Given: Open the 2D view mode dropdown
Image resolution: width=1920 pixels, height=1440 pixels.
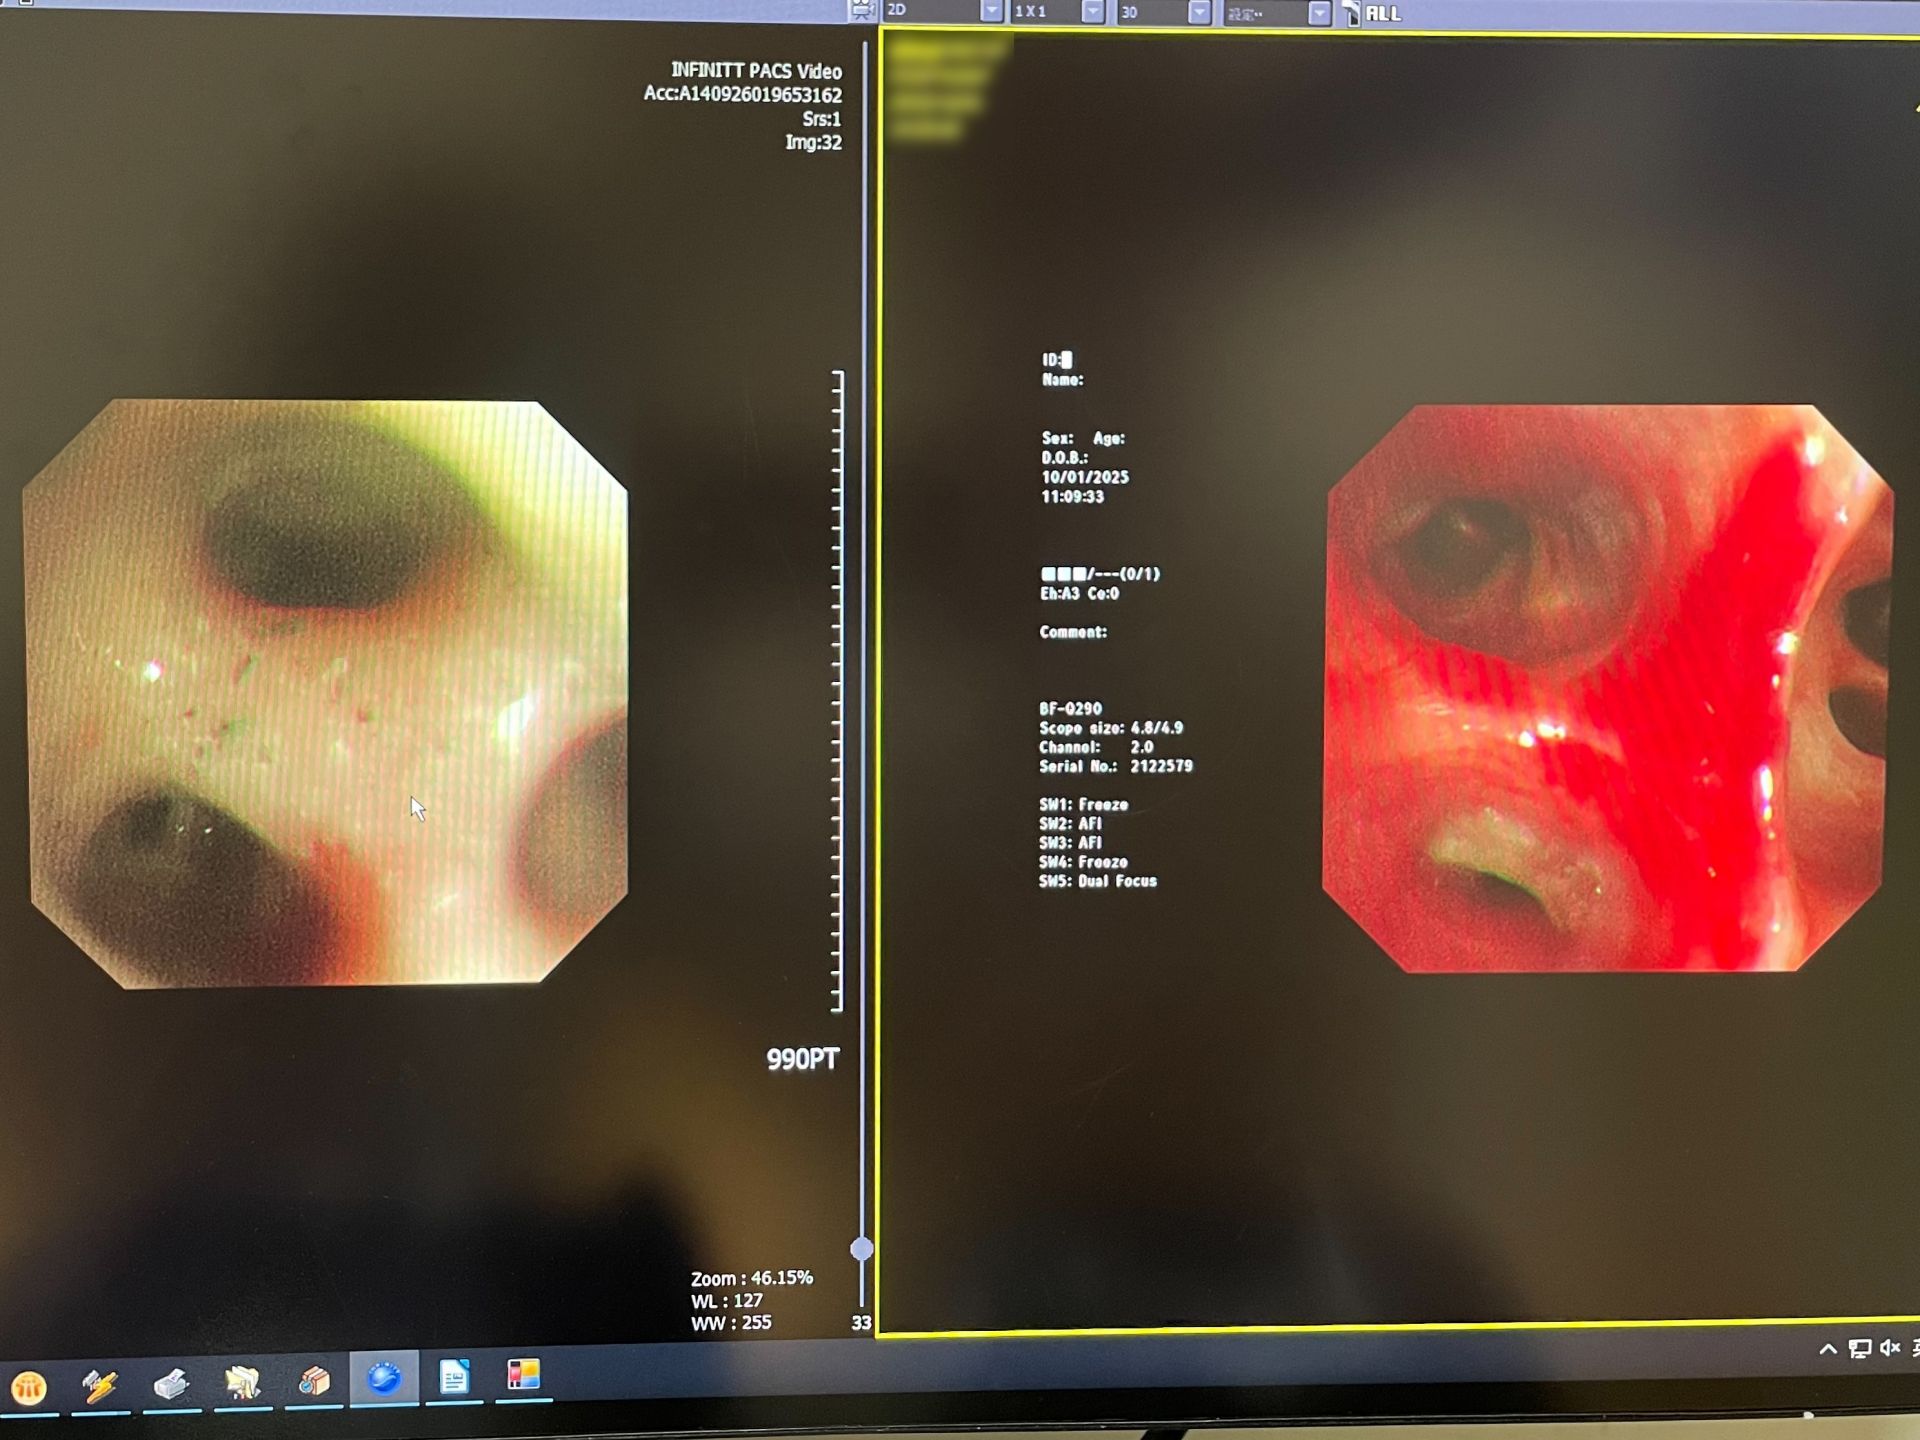Looking at the screenshot, I should tap(991, 12).
